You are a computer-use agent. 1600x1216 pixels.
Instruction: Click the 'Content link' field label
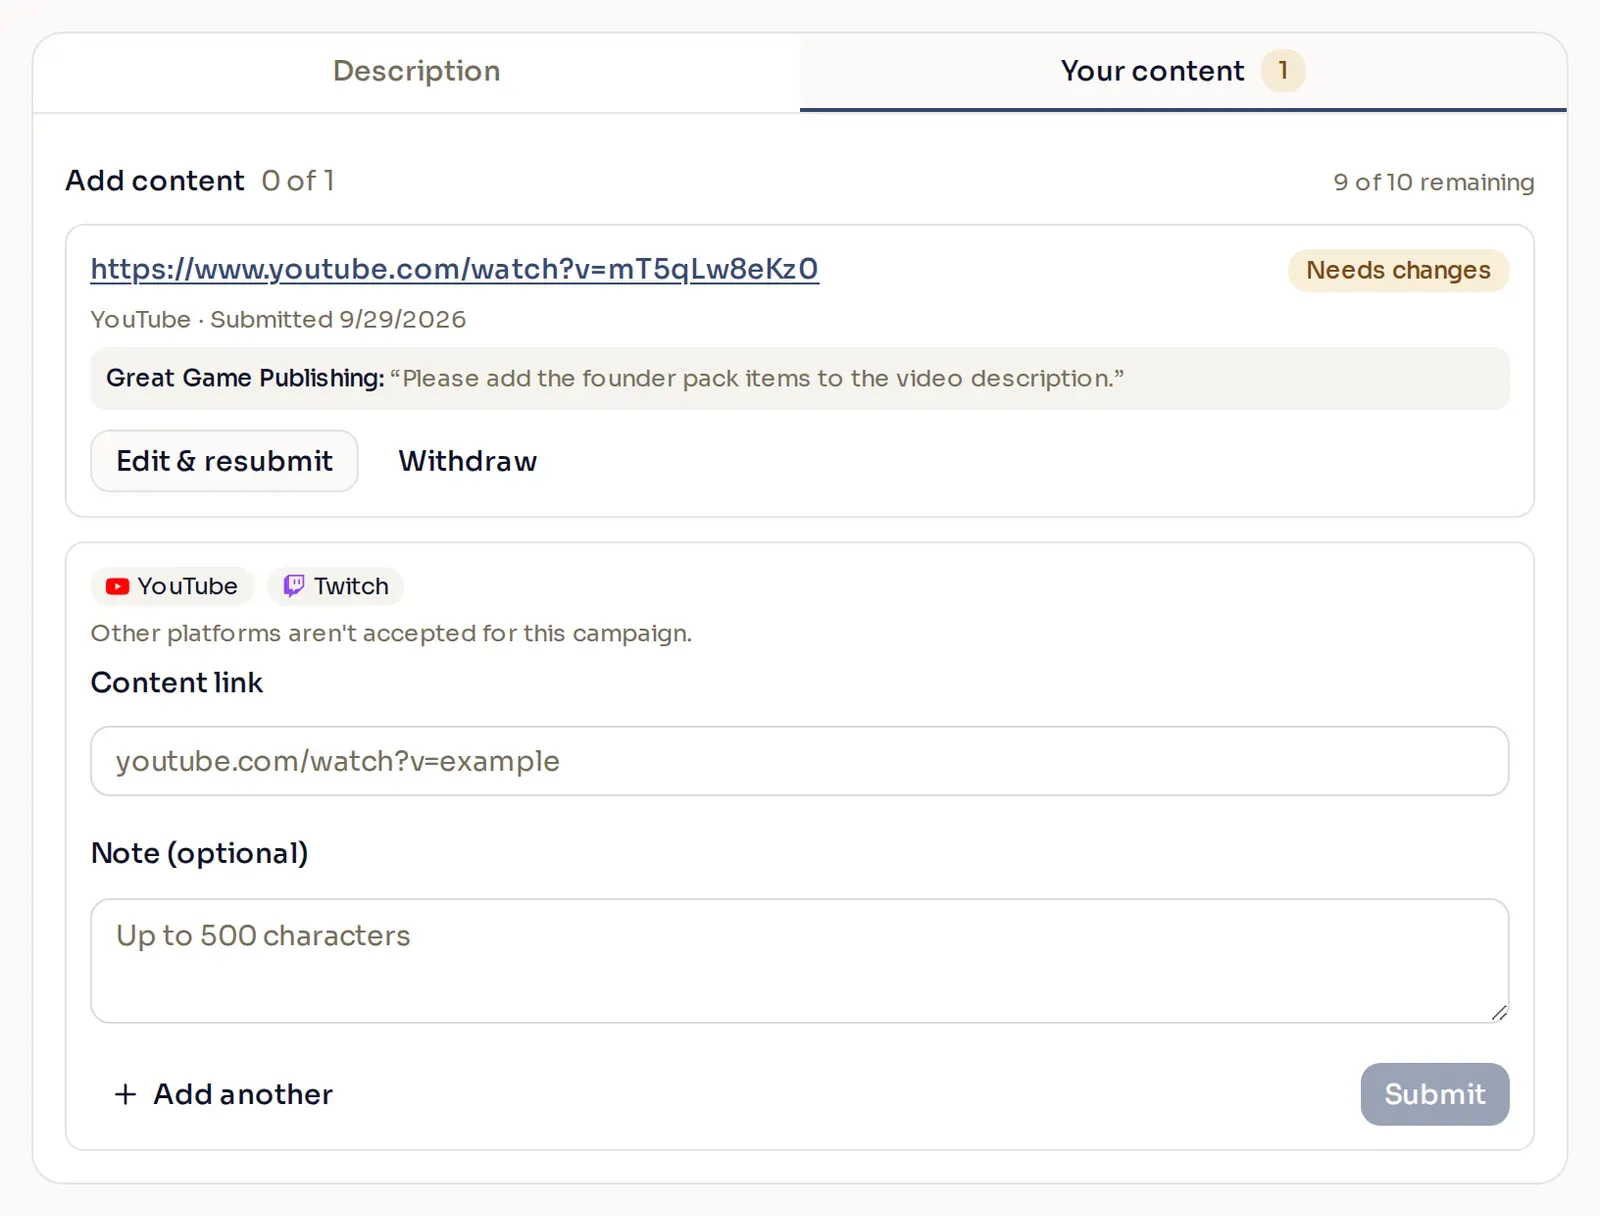[177, 682]
